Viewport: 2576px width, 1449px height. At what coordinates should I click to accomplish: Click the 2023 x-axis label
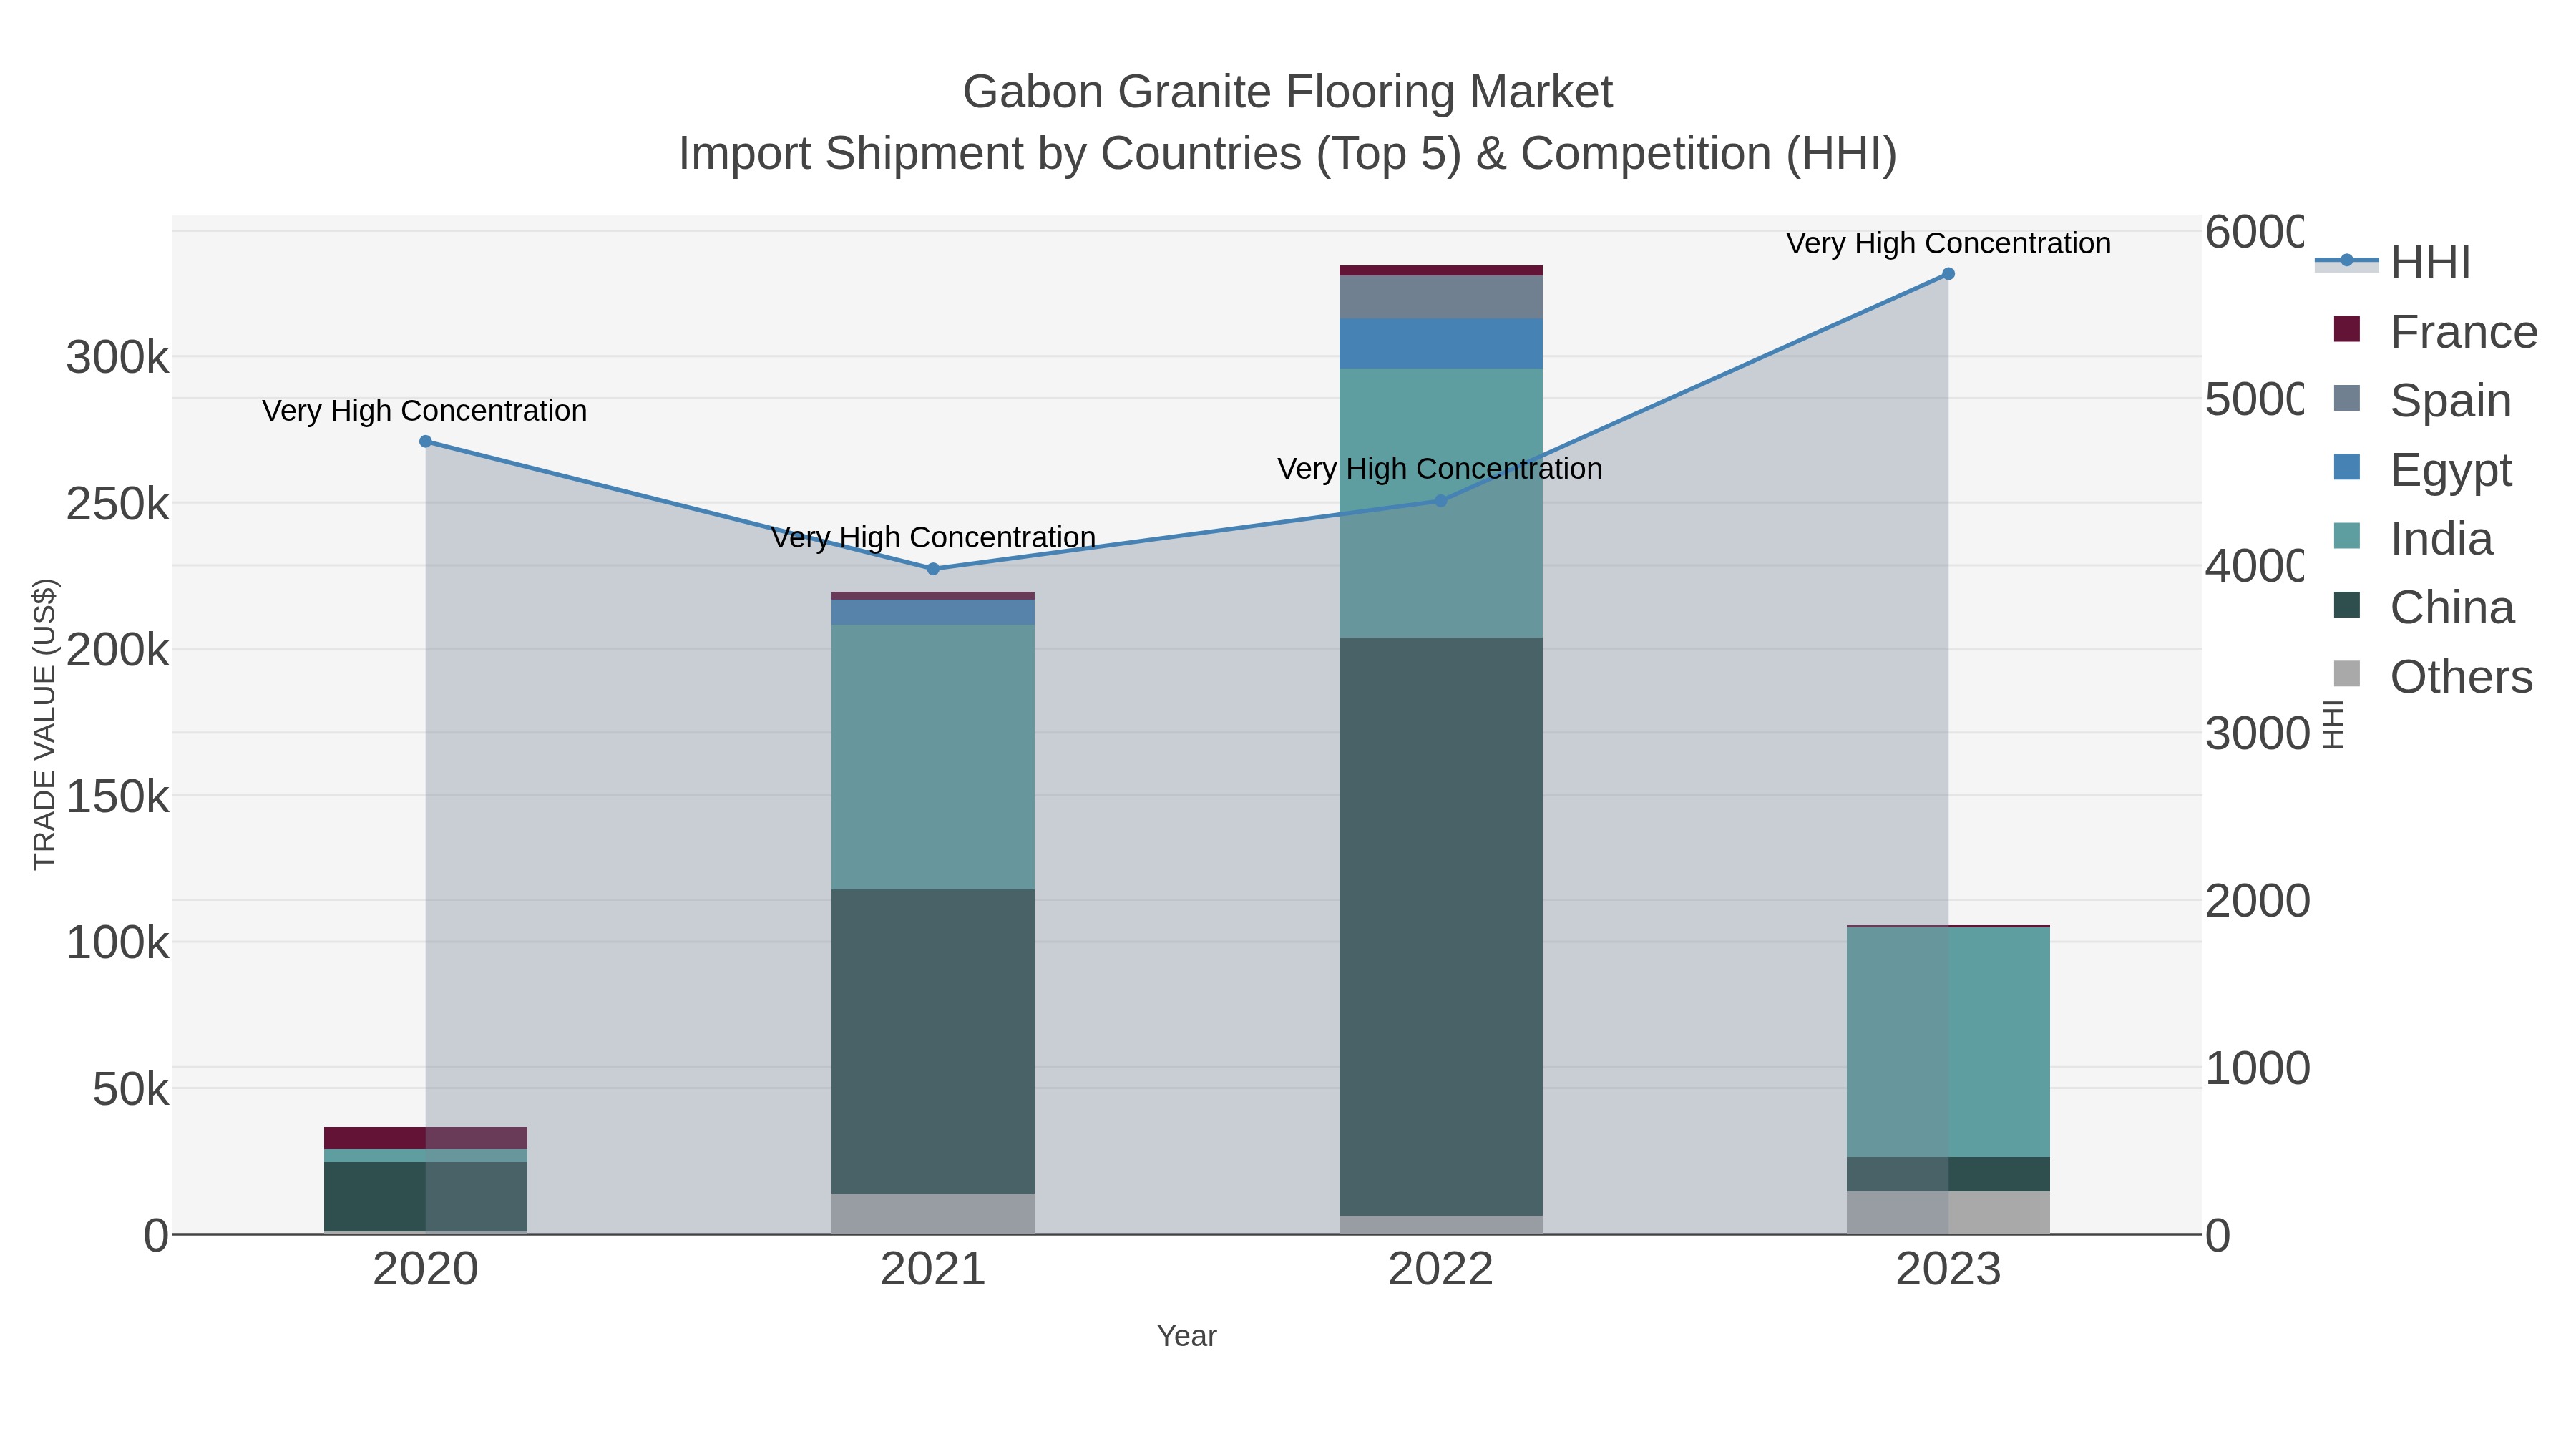(x=1948, y=1270)
